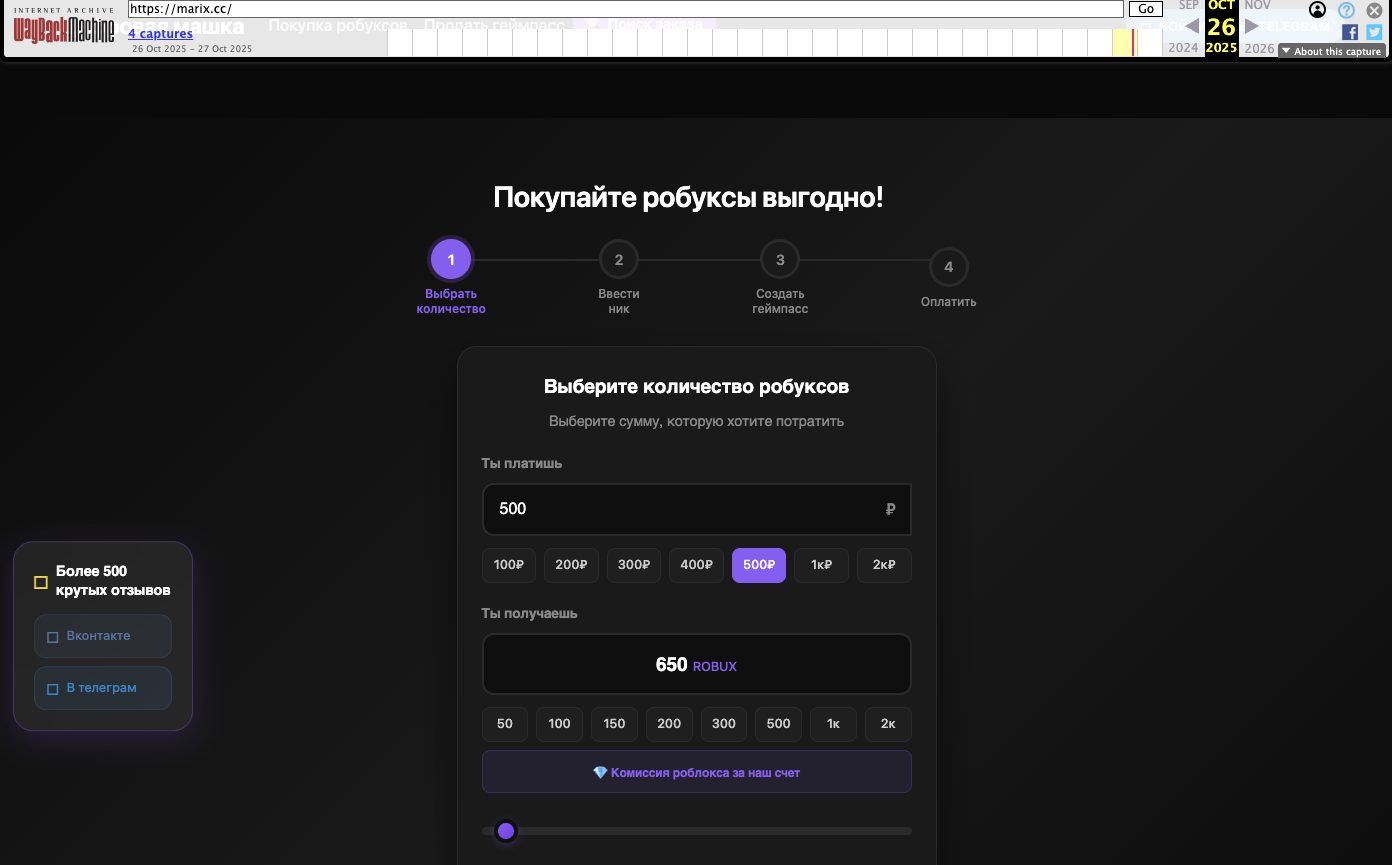Image resolution: width=1392 pixels, height=865 pixels.
Task: Select step 3 Создать геймпасс circle
Action: pyautogui.click(x=780, y=260)
